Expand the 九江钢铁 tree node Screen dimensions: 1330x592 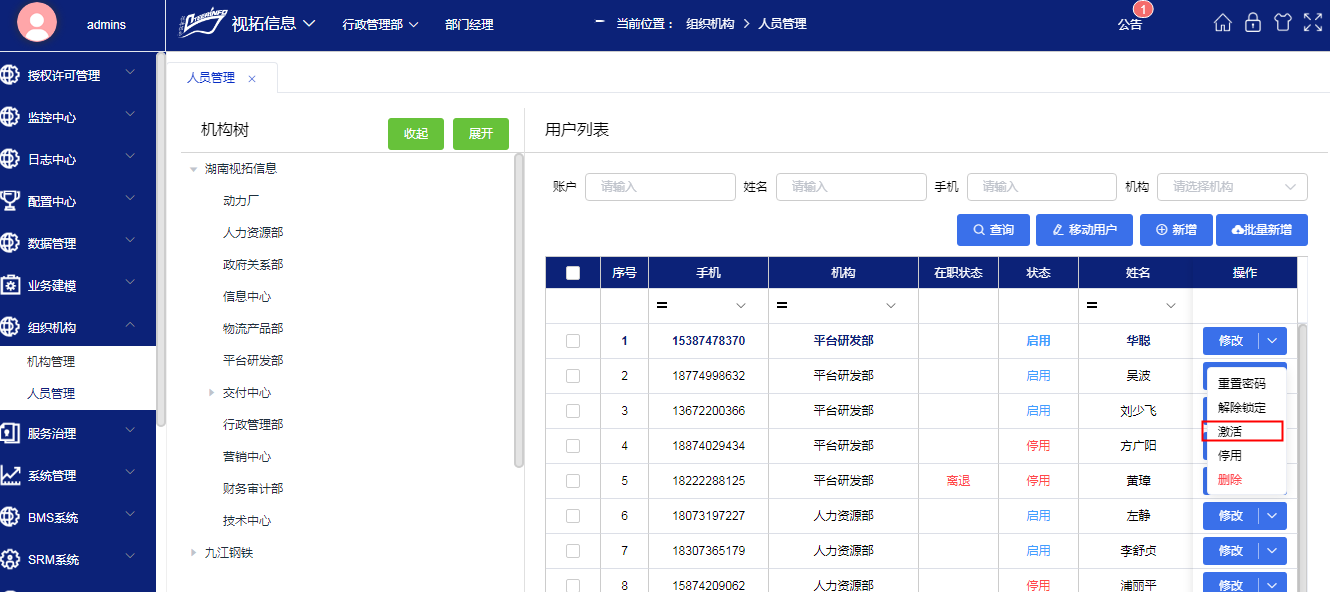[x=193, y=552]
